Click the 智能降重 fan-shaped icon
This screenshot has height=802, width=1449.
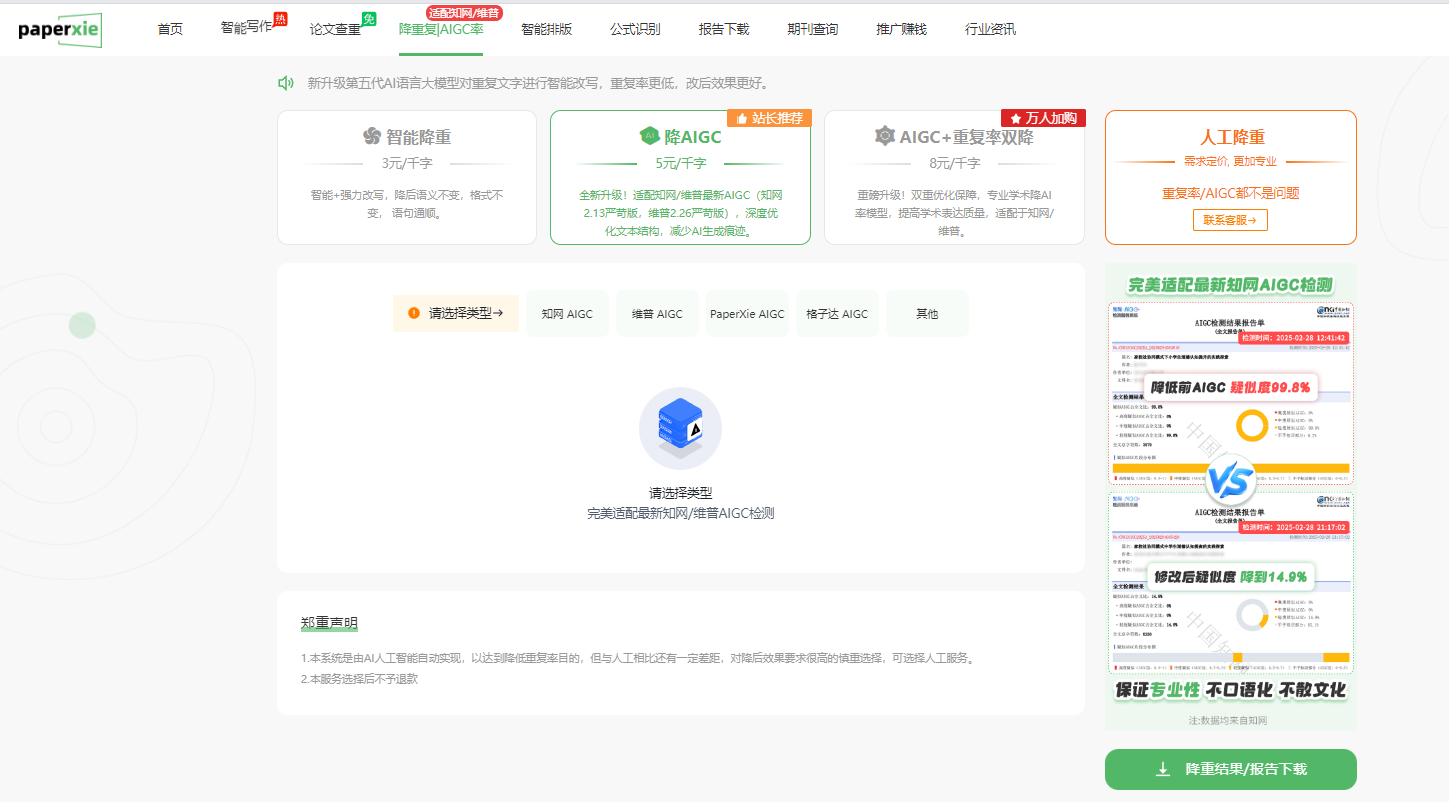click(372, 137)
